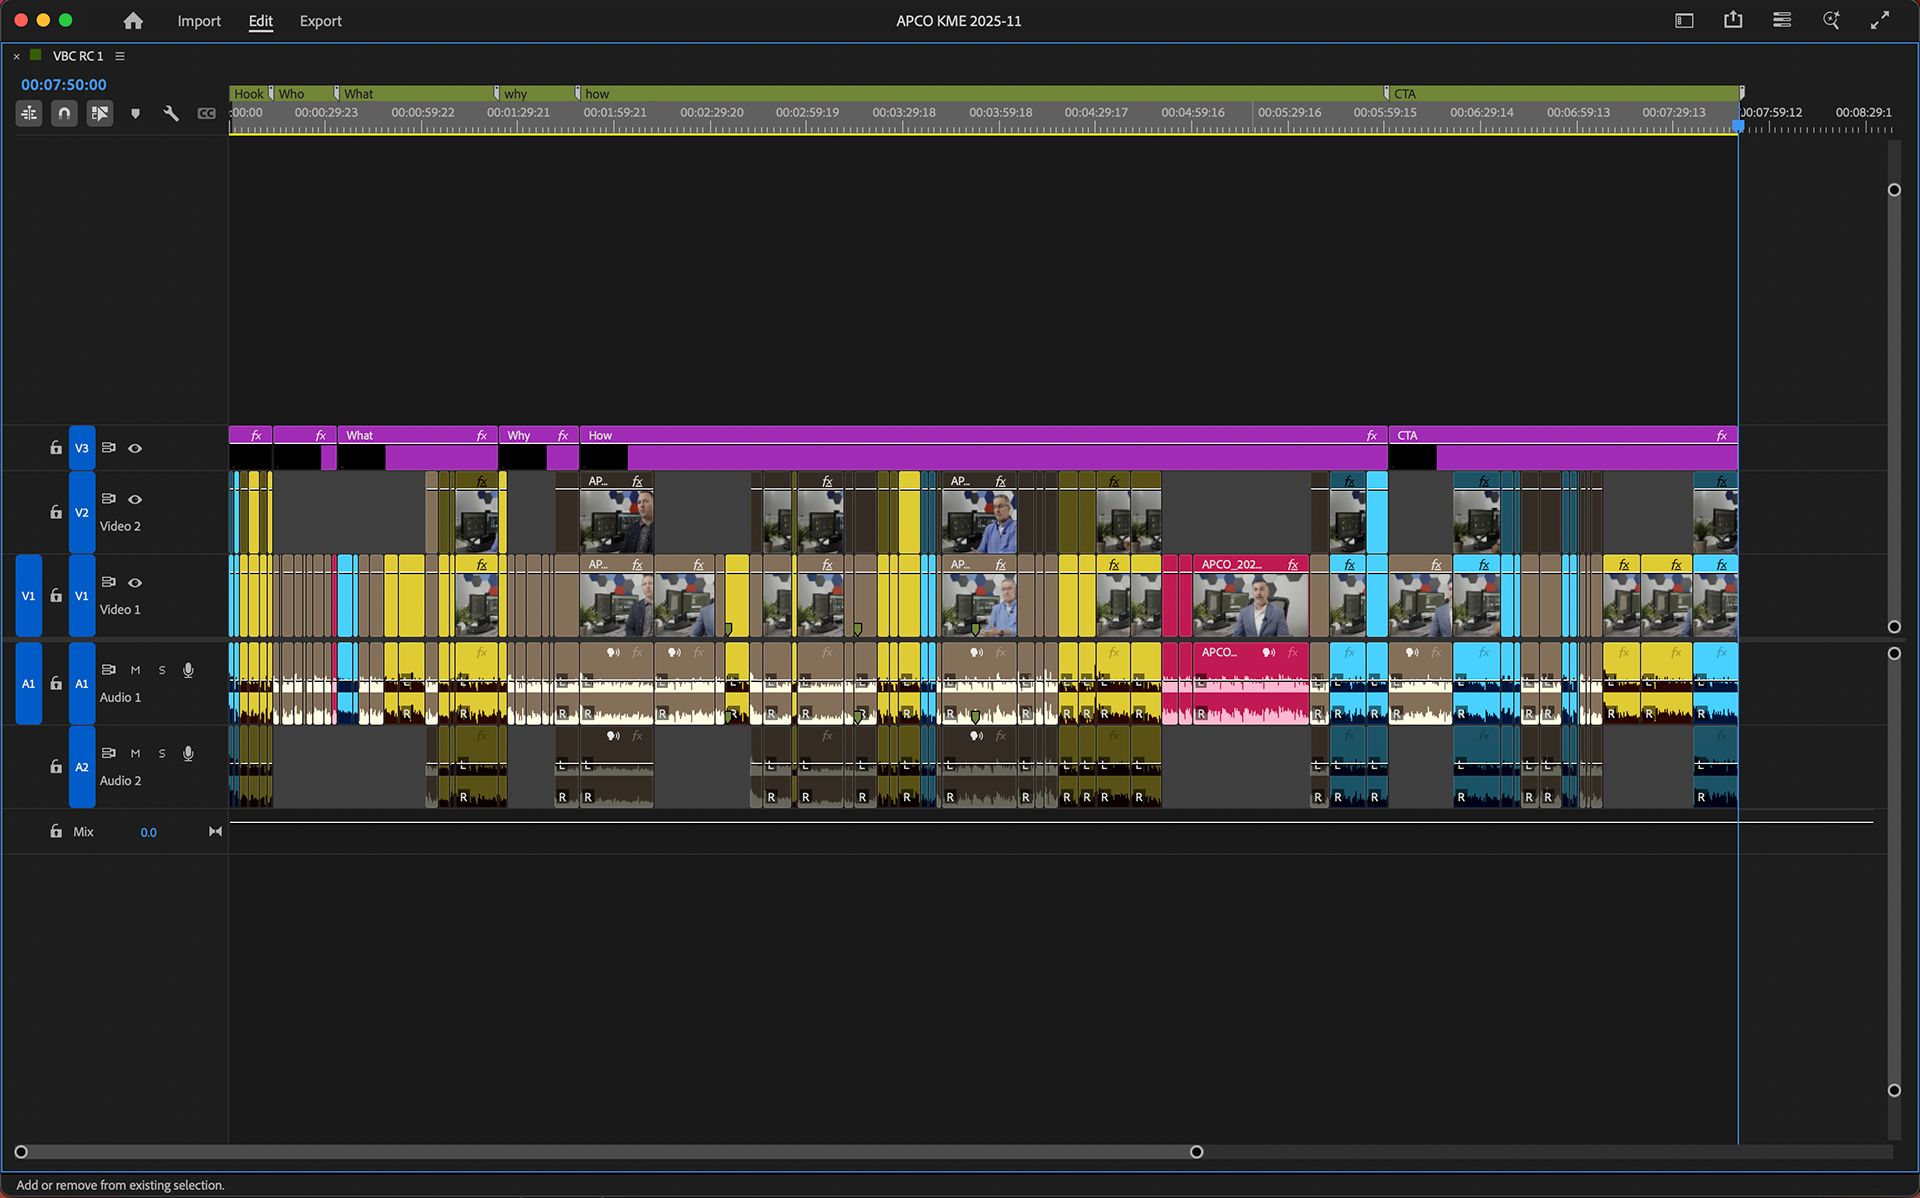Click the Home icon in the header bar
The width and height of the screenshot is (1920, 1198).
[133, 20]
